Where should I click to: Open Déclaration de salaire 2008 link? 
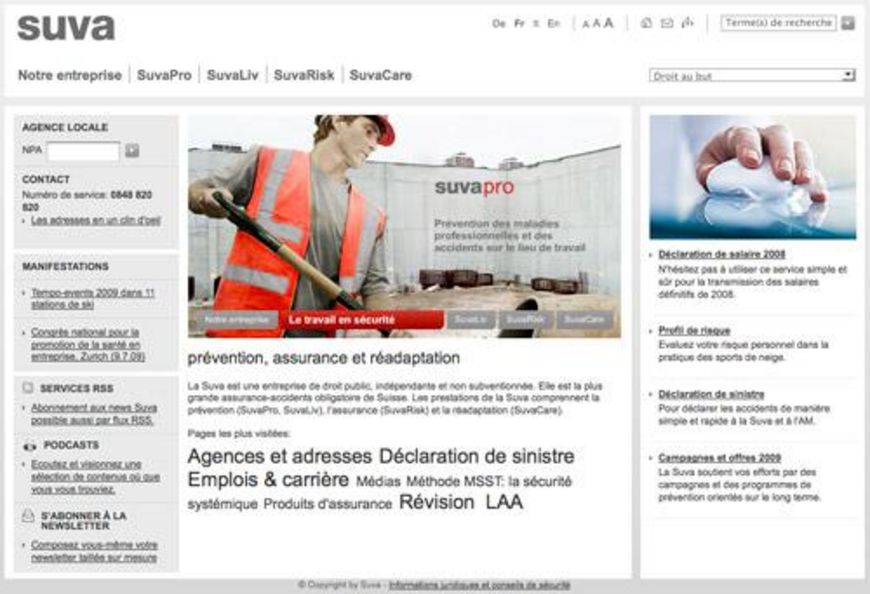click(721, 254)
